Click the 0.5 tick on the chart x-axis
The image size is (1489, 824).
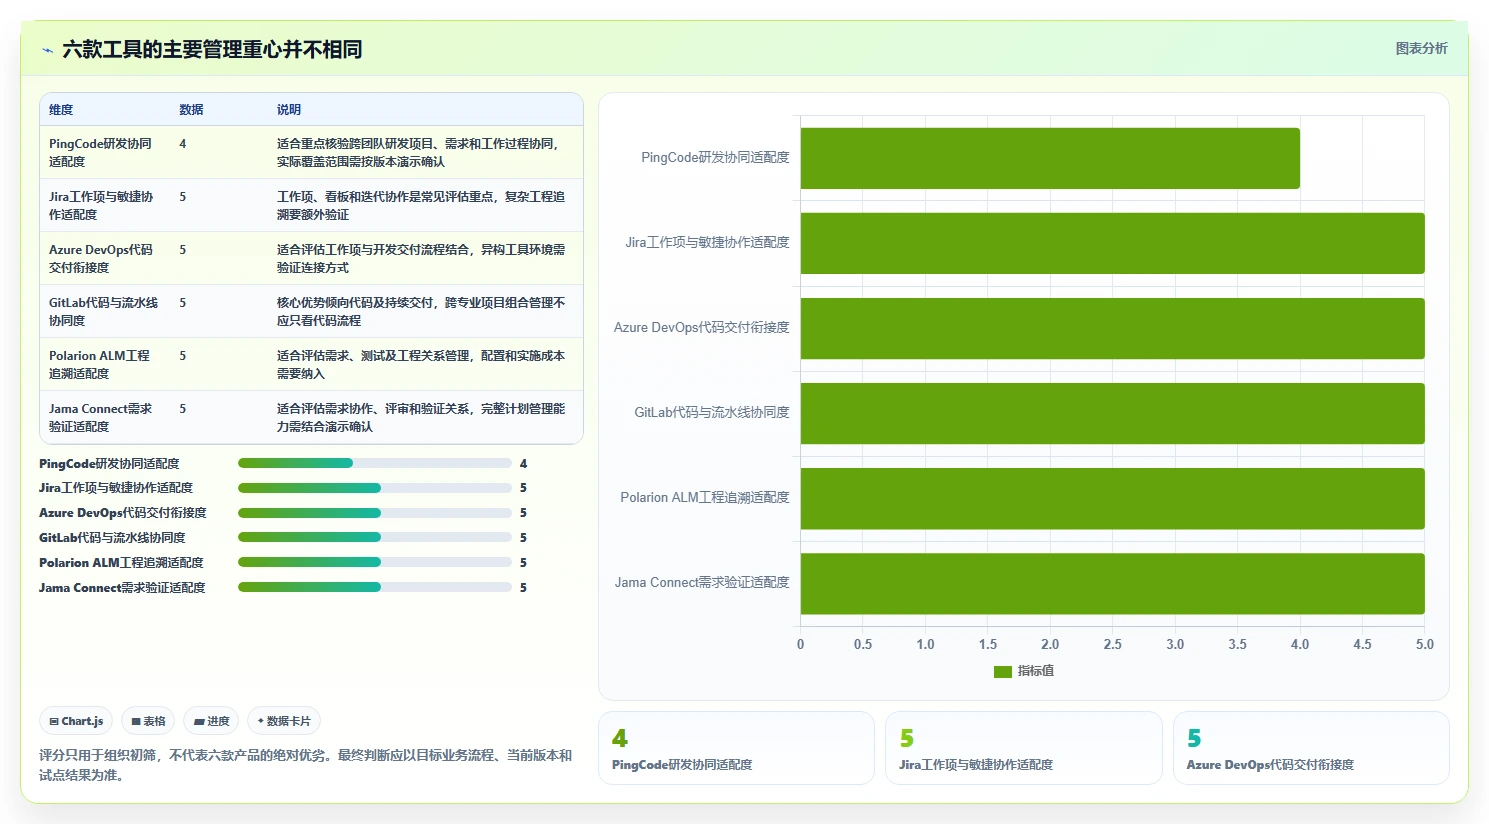pos(863,644)
